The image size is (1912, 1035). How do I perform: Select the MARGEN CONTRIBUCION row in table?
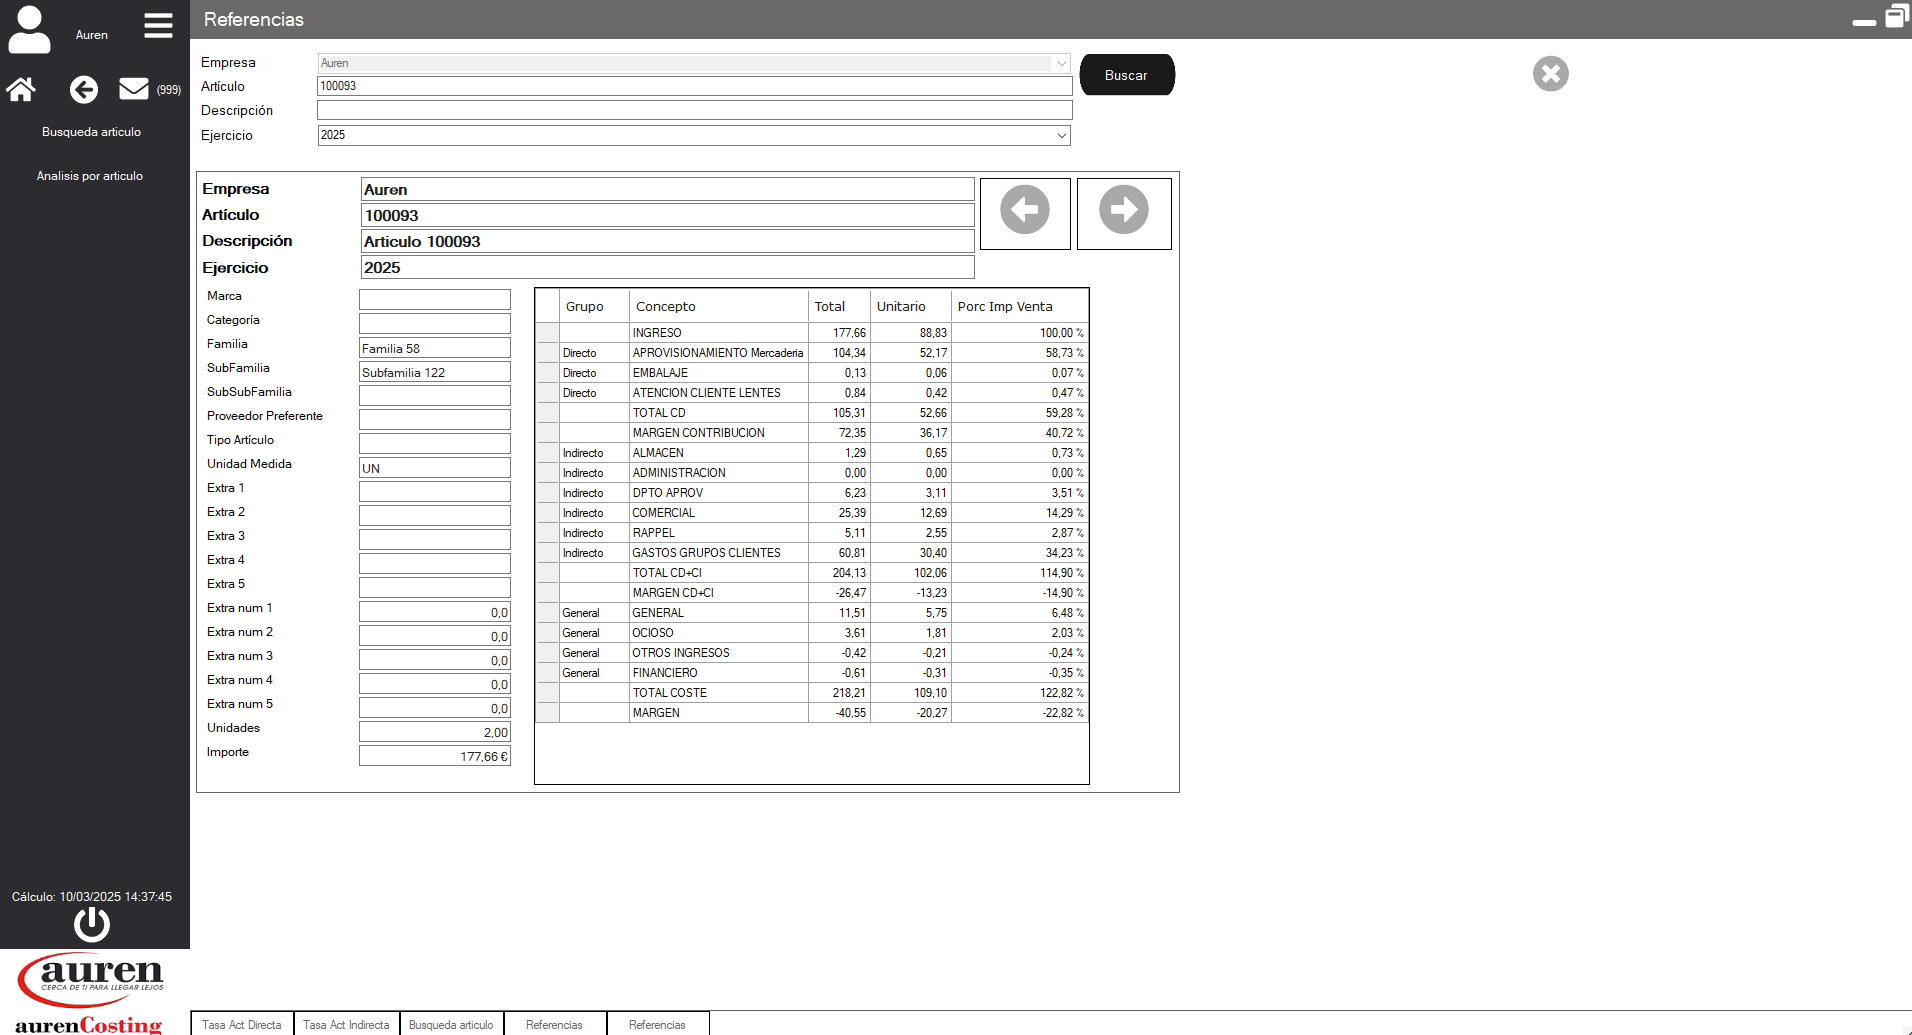point(698,433)
